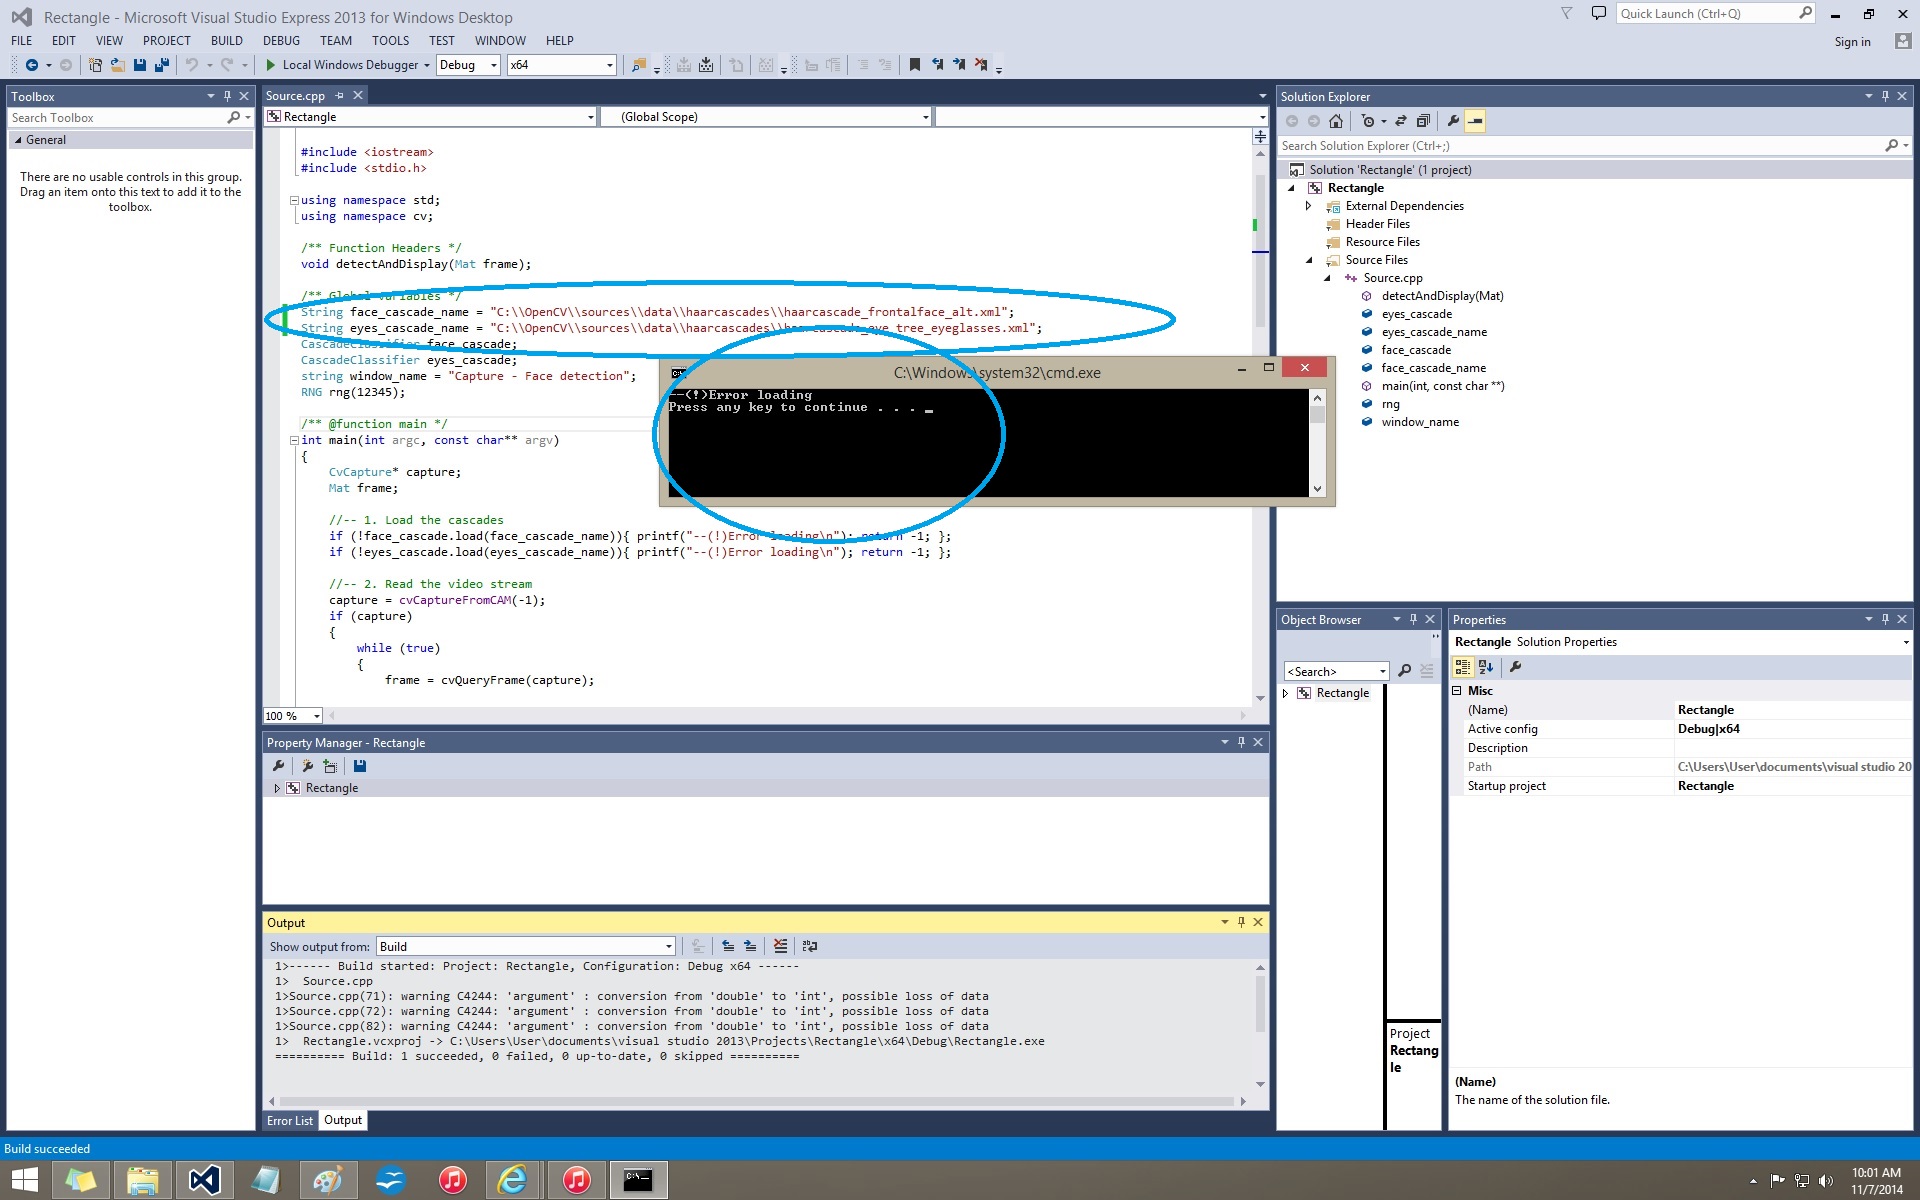Viewport: 1920px width, 1200px height.
Task: Open Internet Explorer from the taskbar
Action: [x=513, y=1180]
